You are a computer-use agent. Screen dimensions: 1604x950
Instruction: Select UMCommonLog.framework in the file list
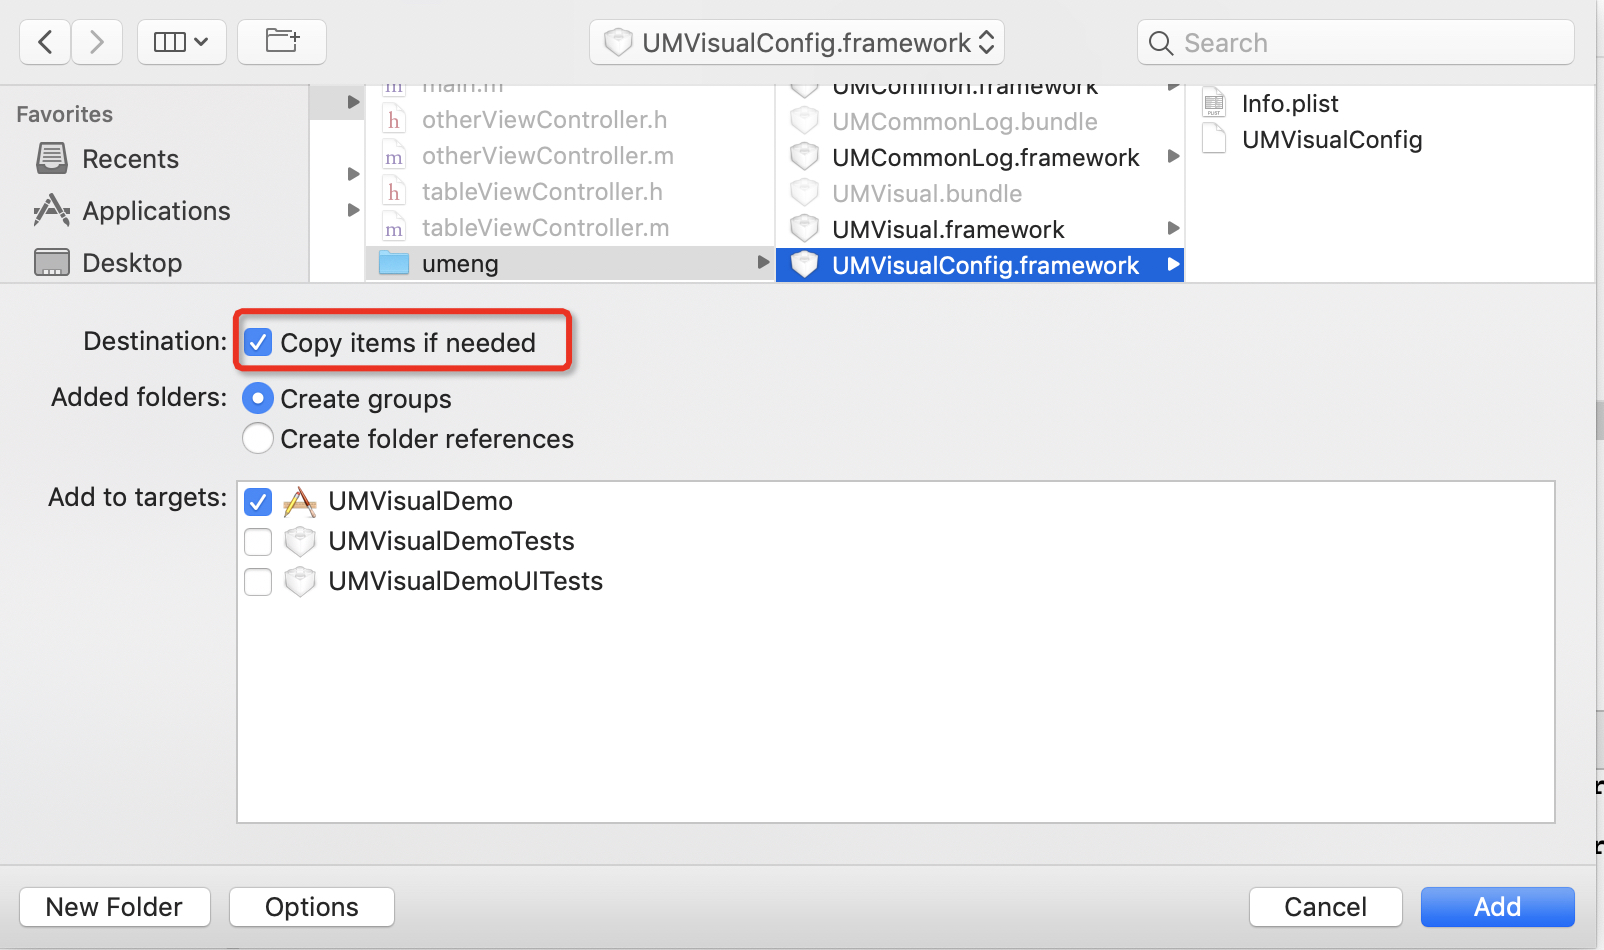pos(984,158)
